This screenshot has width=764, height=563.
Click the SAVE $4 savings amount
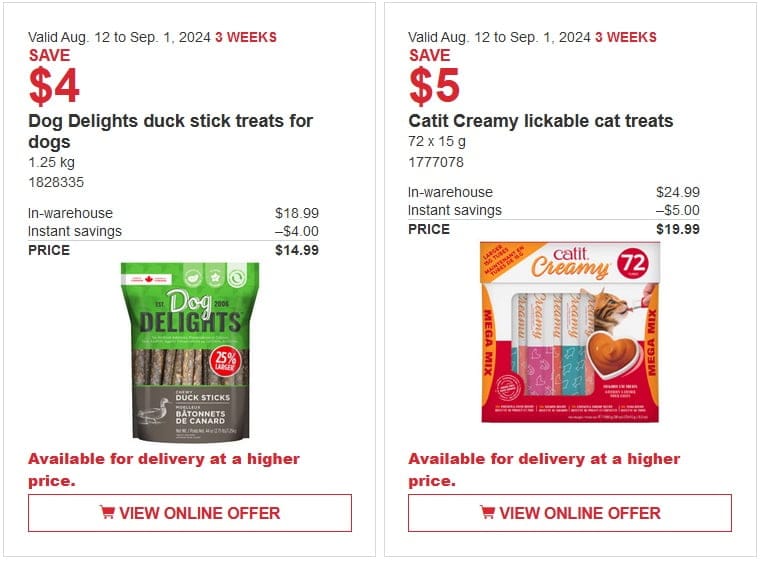click(54, 77)
